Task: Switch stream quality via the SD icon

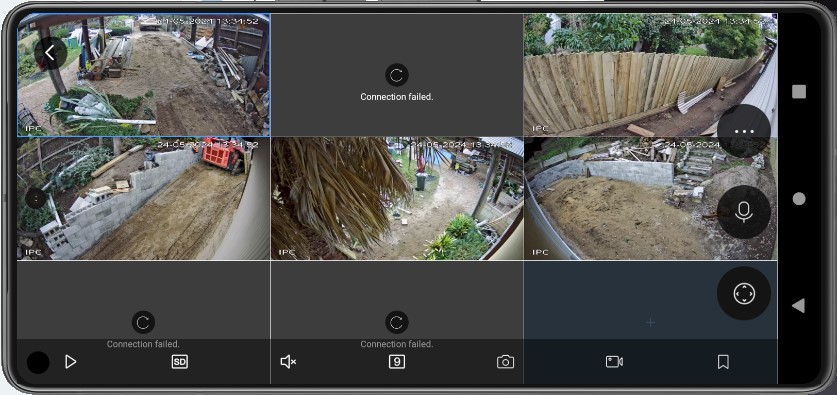Action: (180, 362)
